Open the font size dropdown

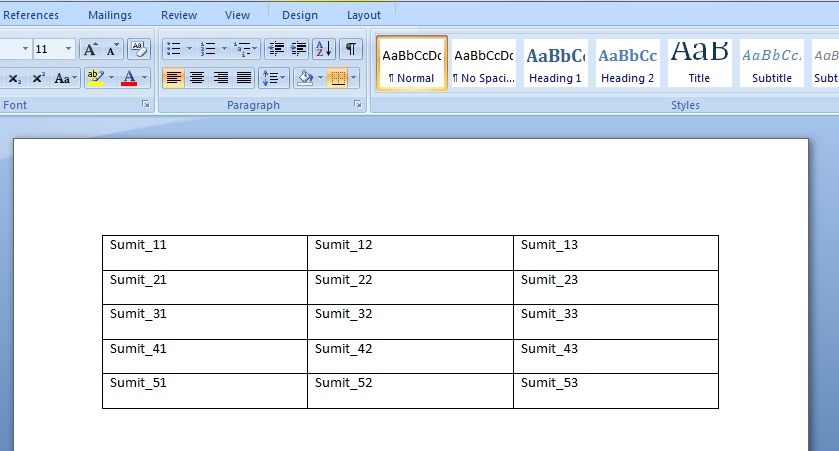(68, 49)
